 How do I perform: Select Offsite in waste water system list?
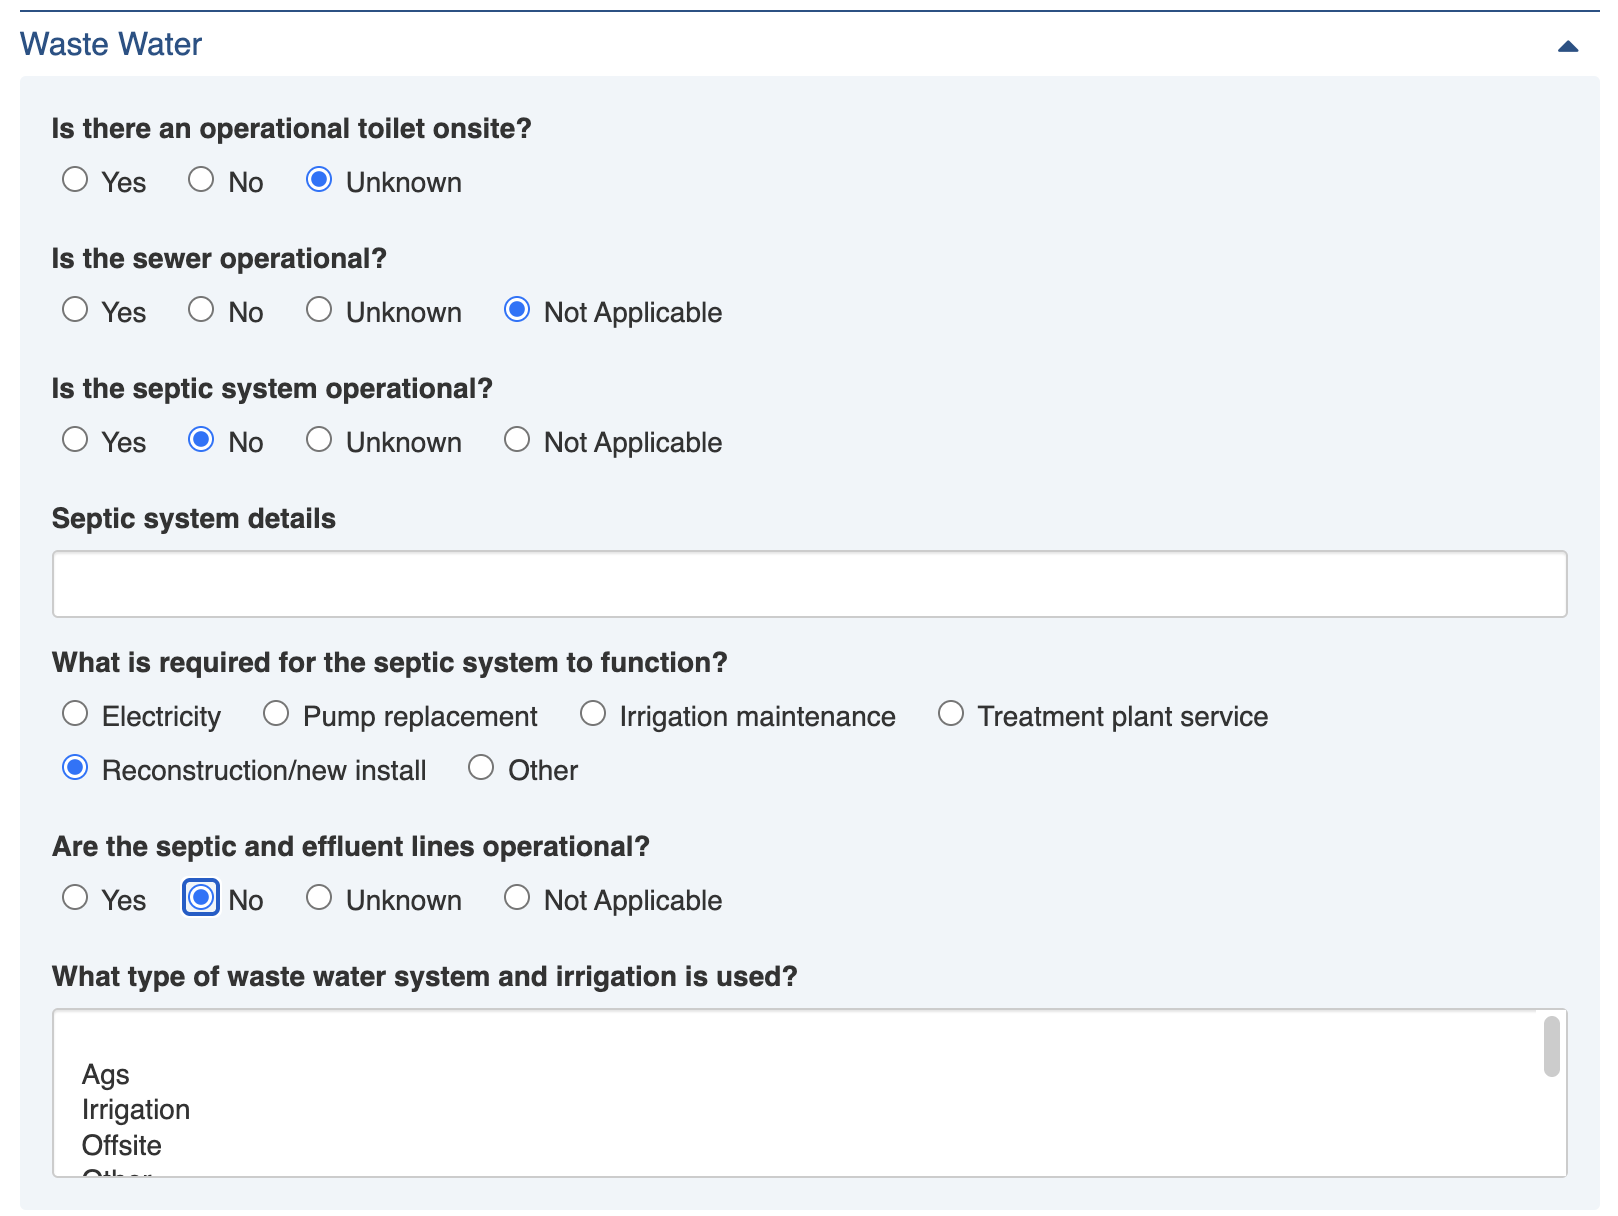tap(122, 1145)
